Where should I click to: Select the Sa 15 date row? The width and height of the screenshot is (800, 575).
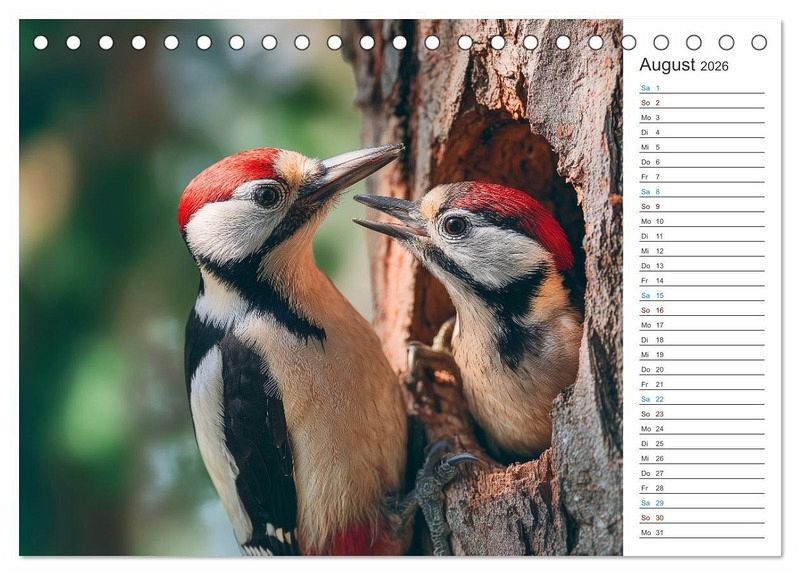click(701, 295)
